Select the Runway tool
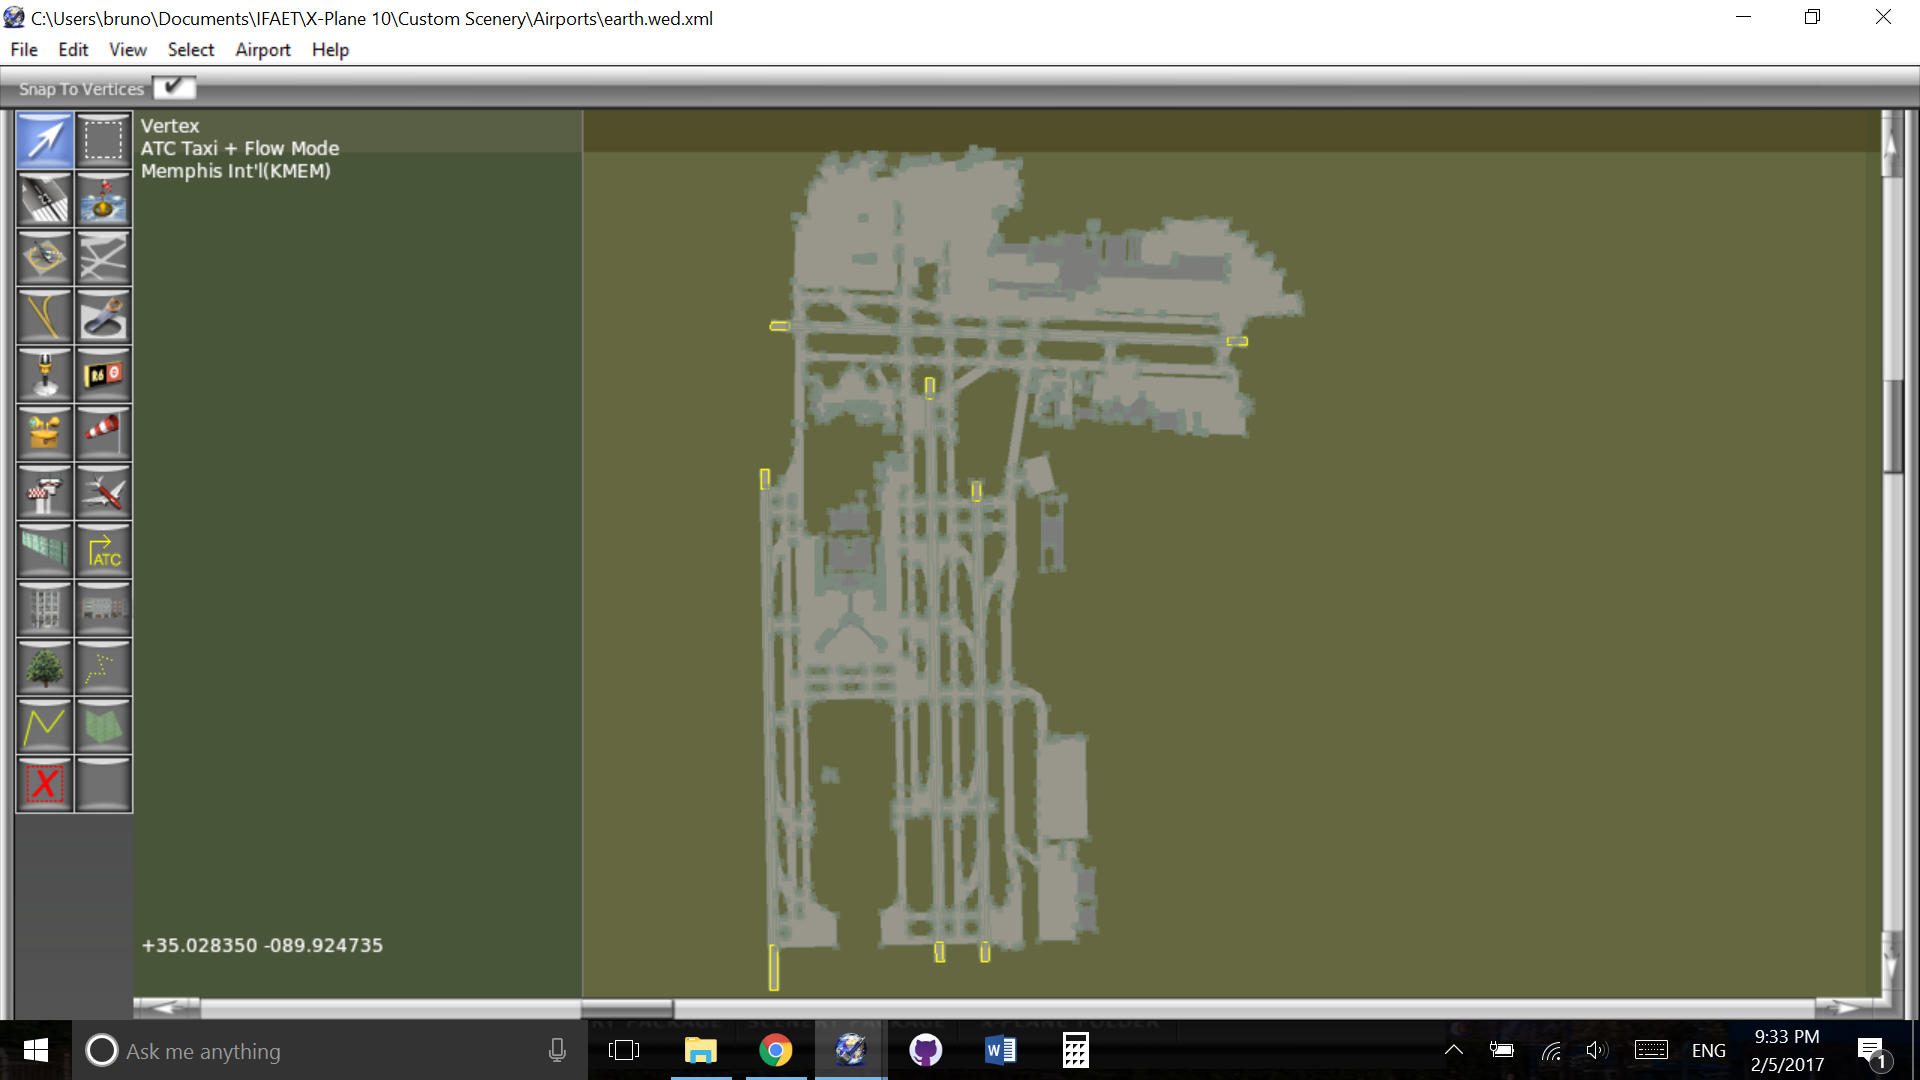 (45, 199)
